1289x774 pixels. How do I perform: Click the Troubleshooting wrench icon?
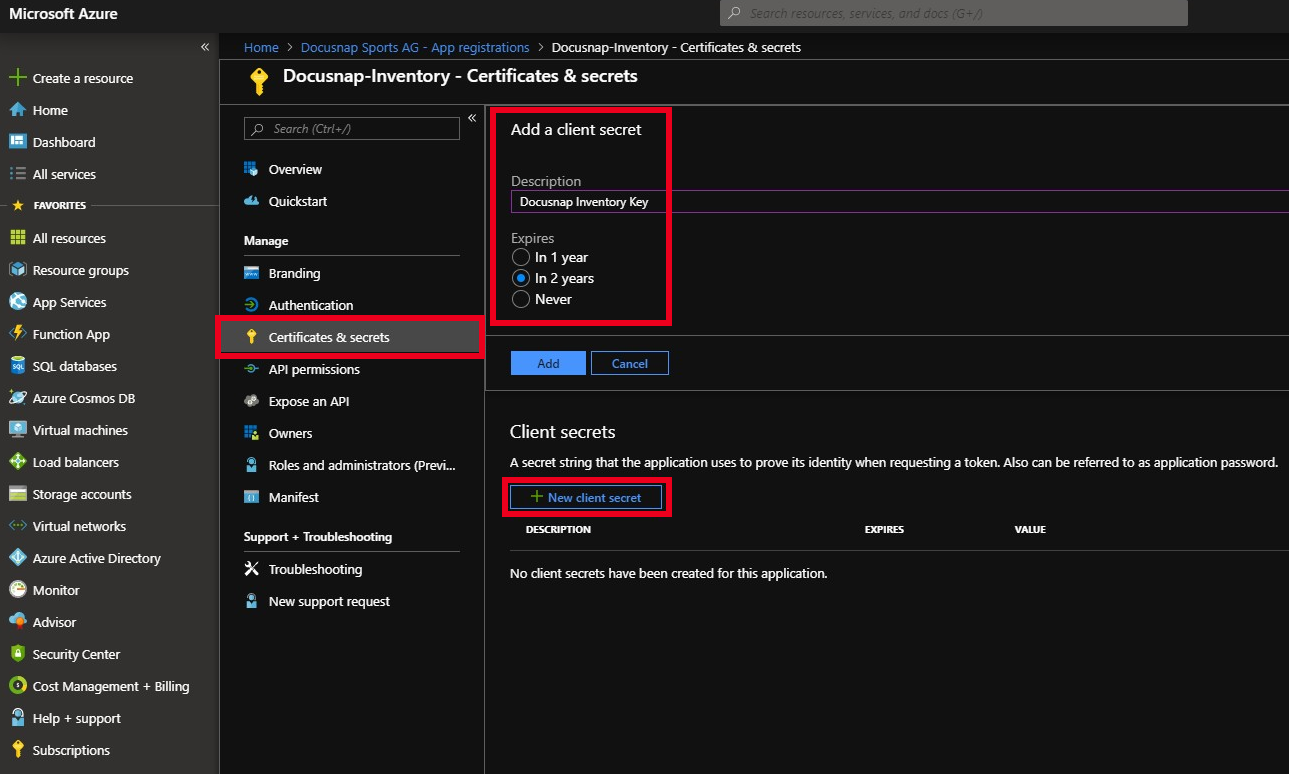(251, 569)
